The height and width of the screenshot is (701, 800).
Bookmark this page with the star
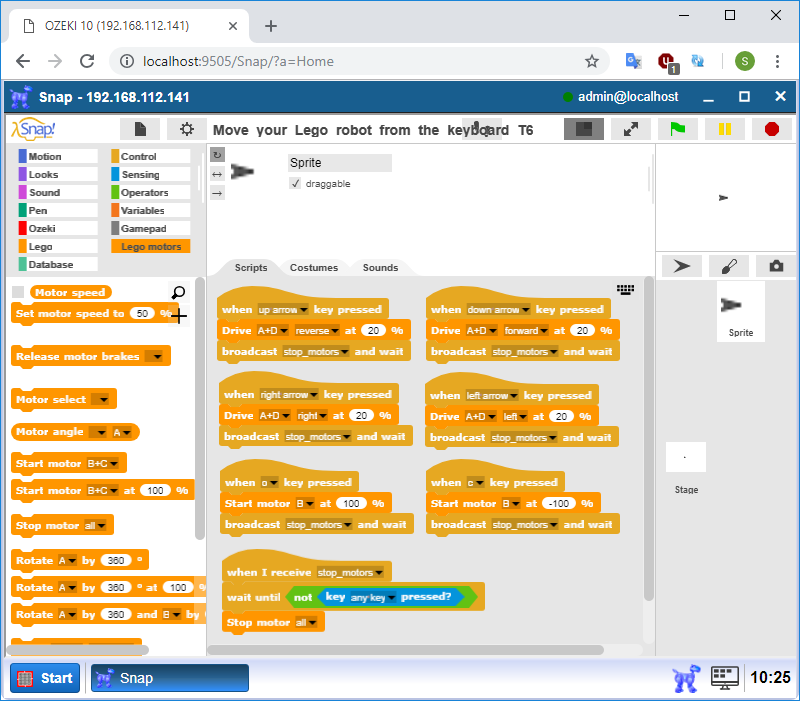591,61
